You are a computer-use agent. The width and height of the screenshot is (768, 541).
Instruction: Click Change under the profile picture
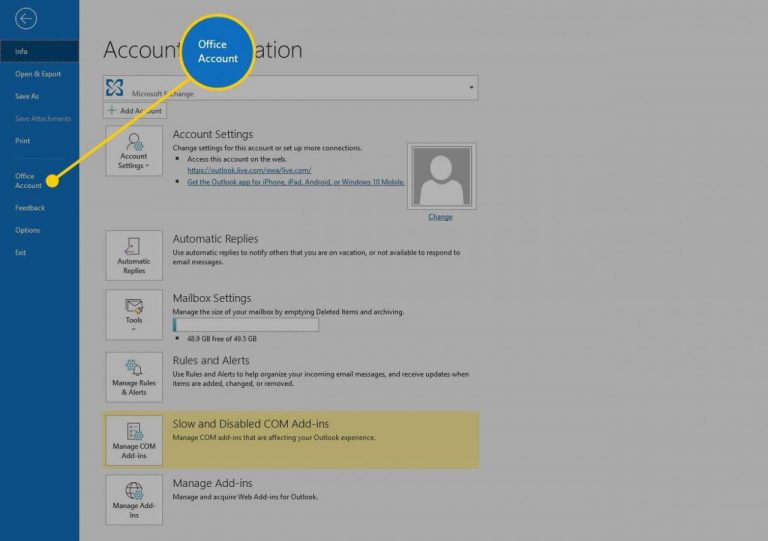(440, 217)
